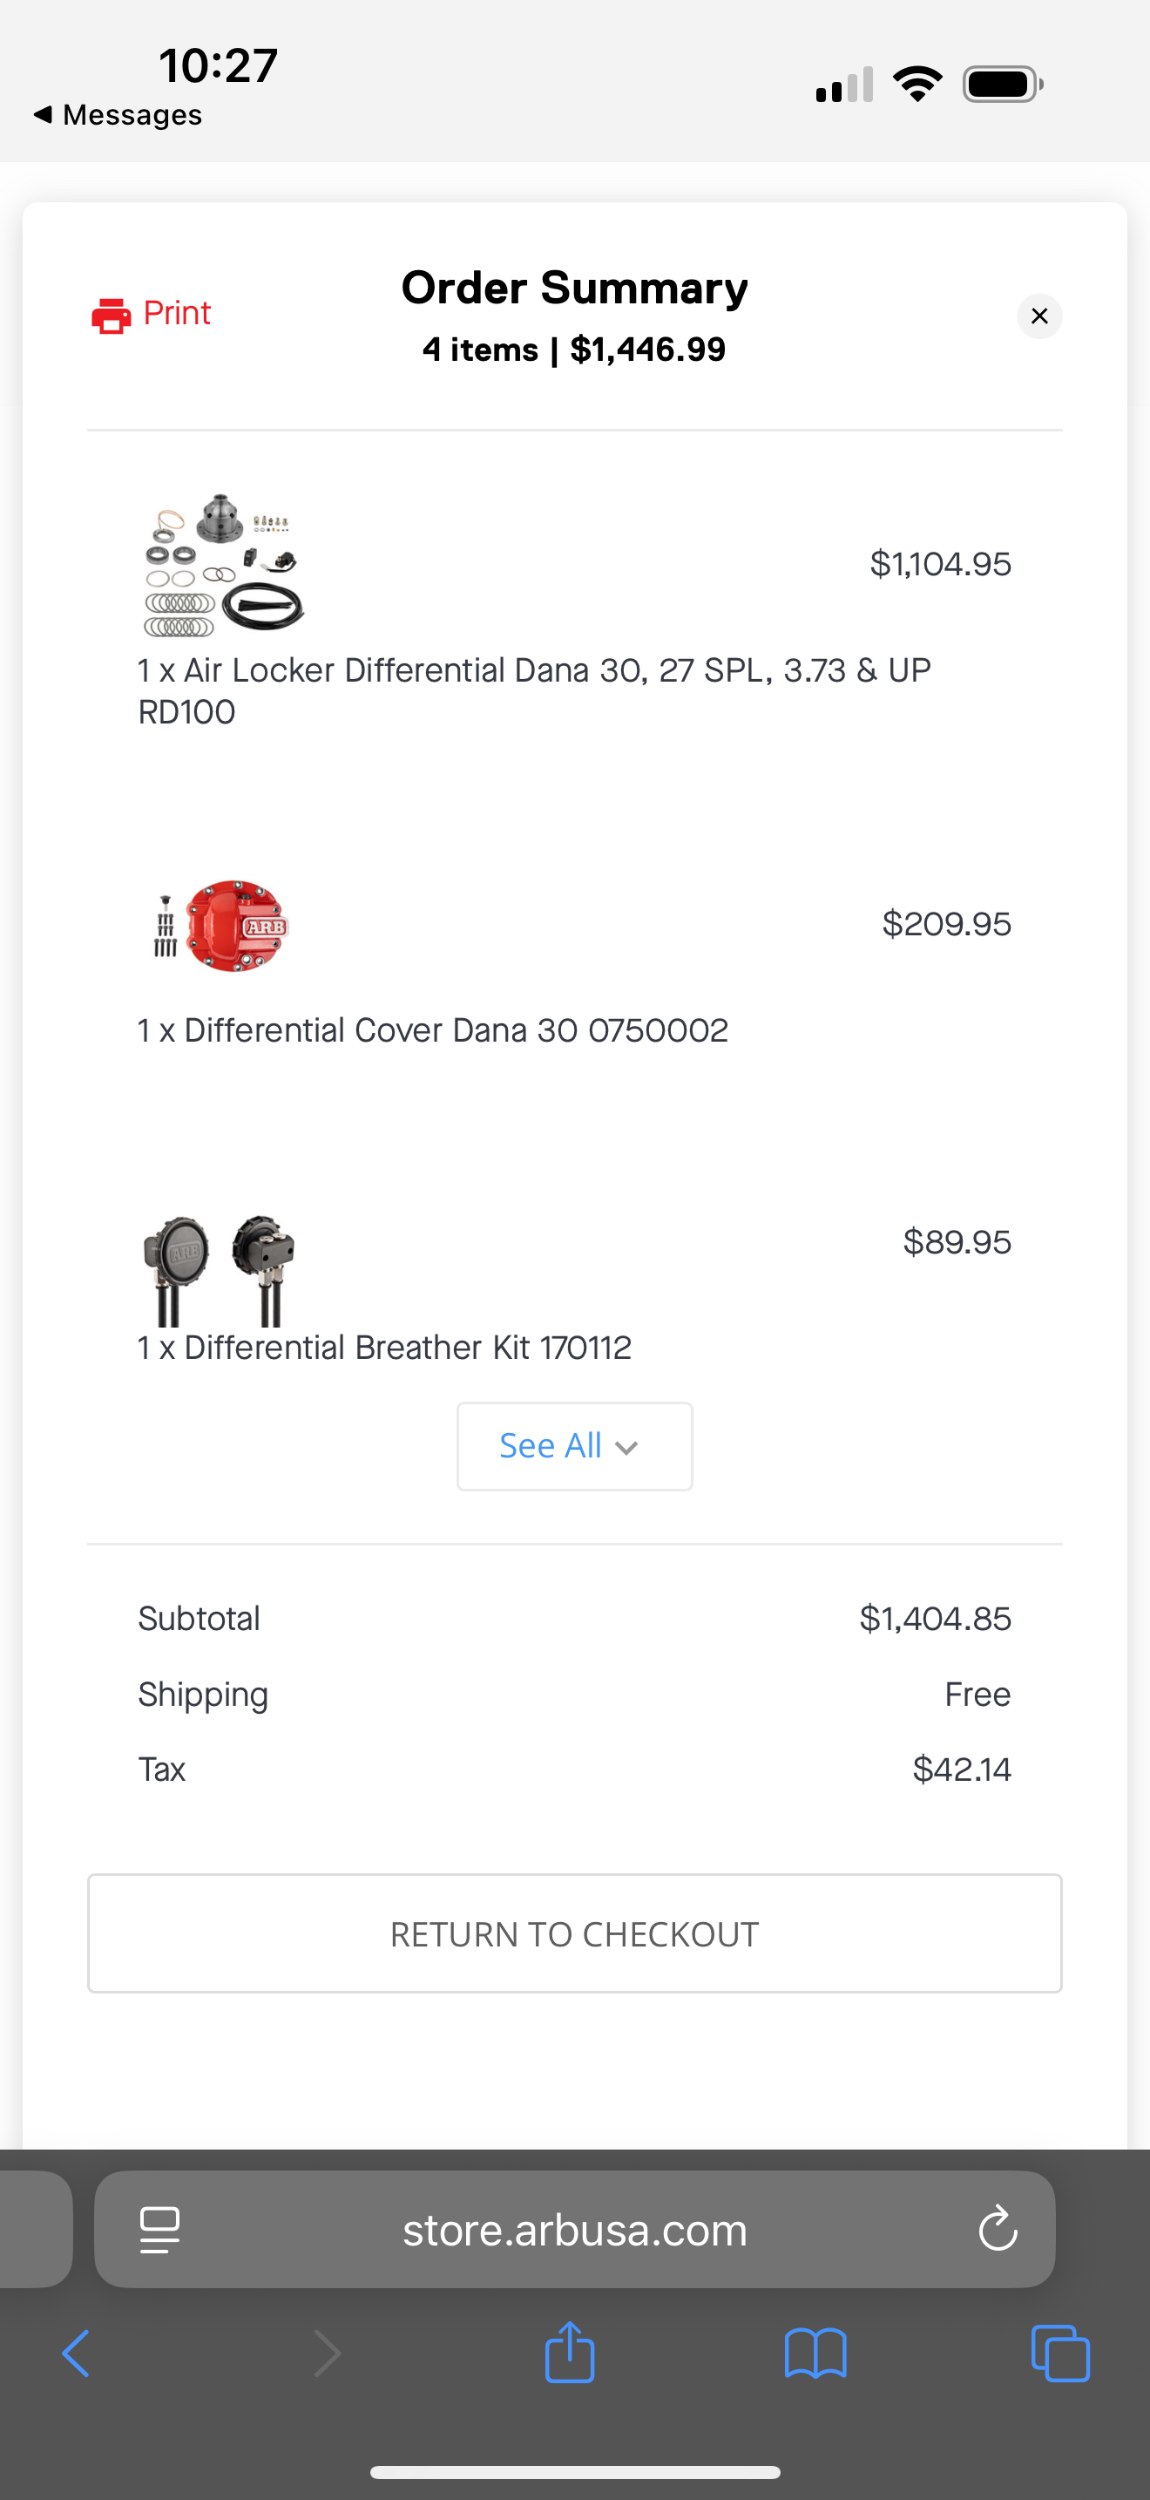1150x2500 pixels.
Task: Return to Messages app via back link
Action: [x=118, y=115]
